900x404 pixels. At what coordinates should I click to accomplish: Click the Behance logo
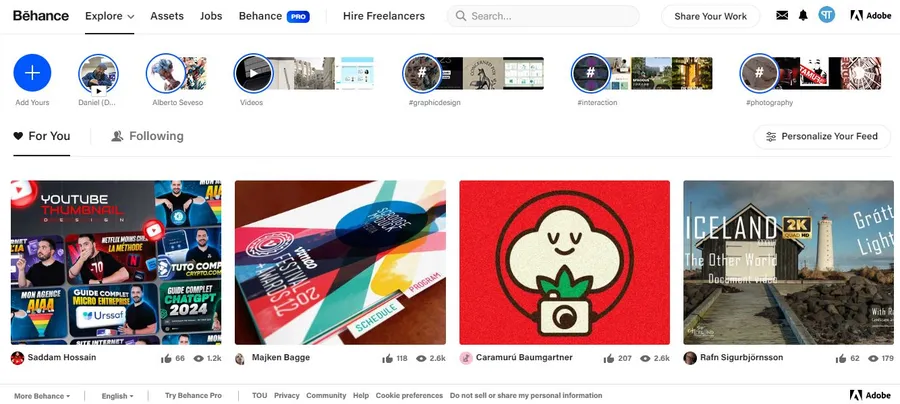point(41,16)
